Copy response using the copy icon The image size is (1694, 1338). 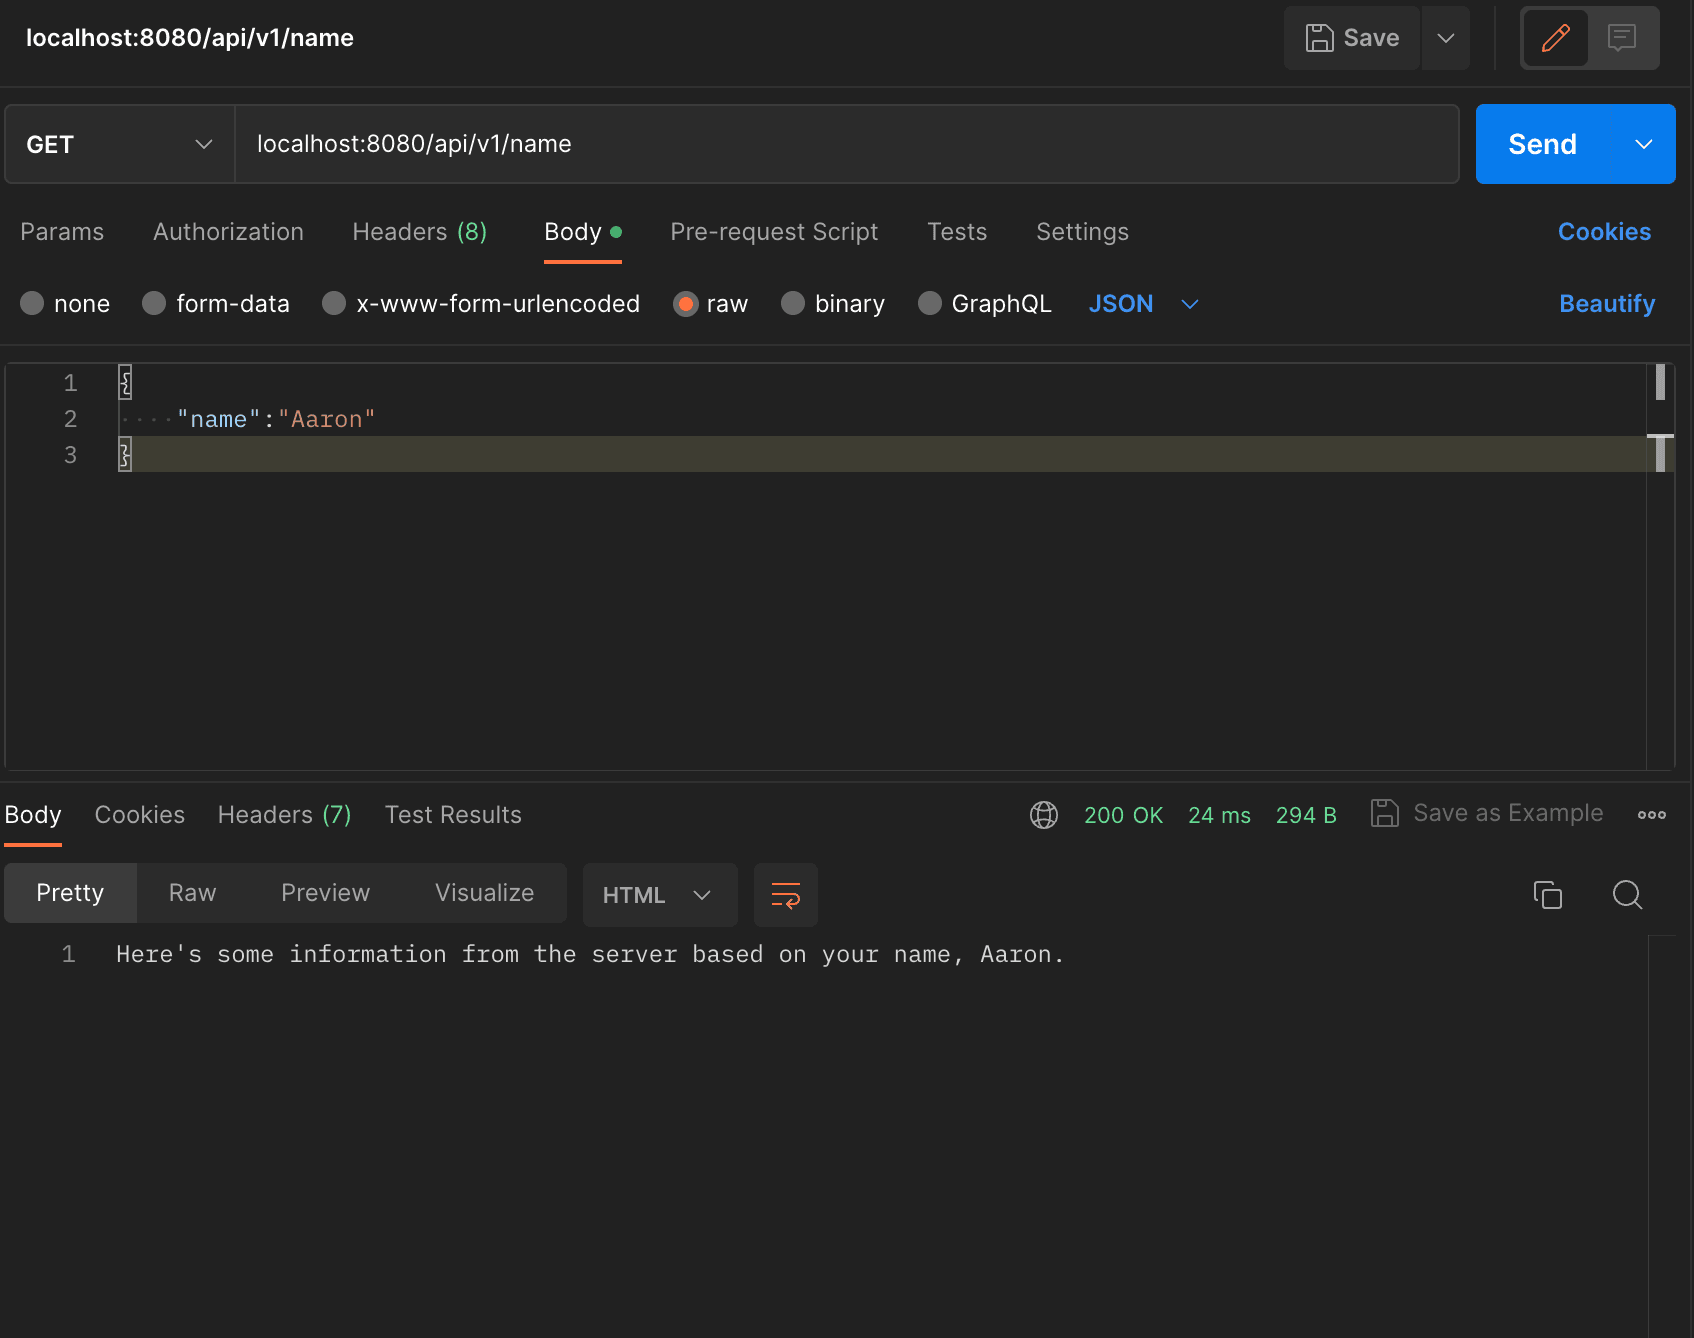[x=1548, y=895]
